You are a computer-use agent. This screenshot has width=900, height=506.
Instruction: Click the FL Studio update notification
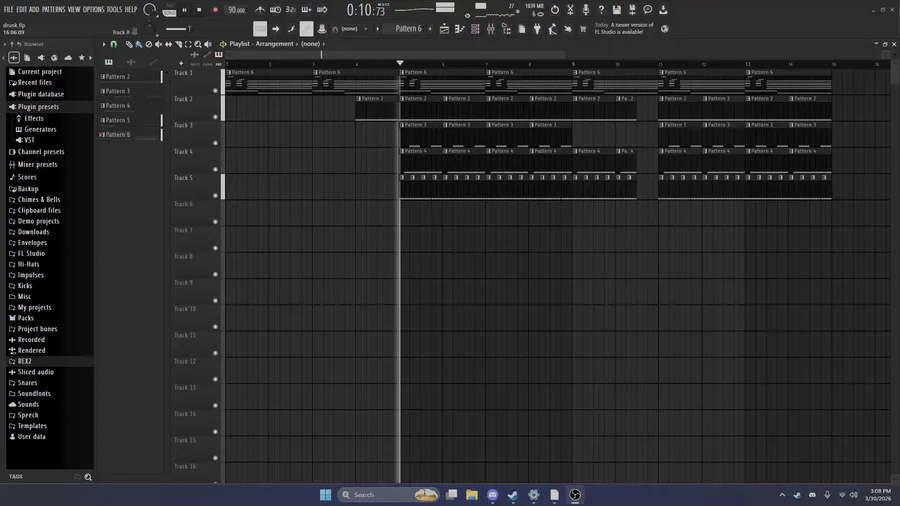pos(624,28)
